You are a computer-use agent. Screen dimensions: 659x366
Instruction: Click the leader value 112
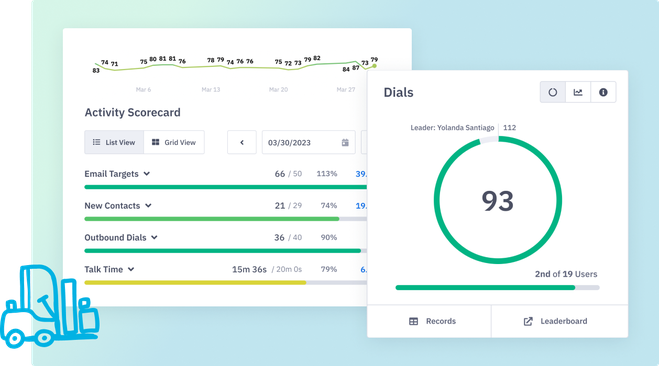click(509, 128)
